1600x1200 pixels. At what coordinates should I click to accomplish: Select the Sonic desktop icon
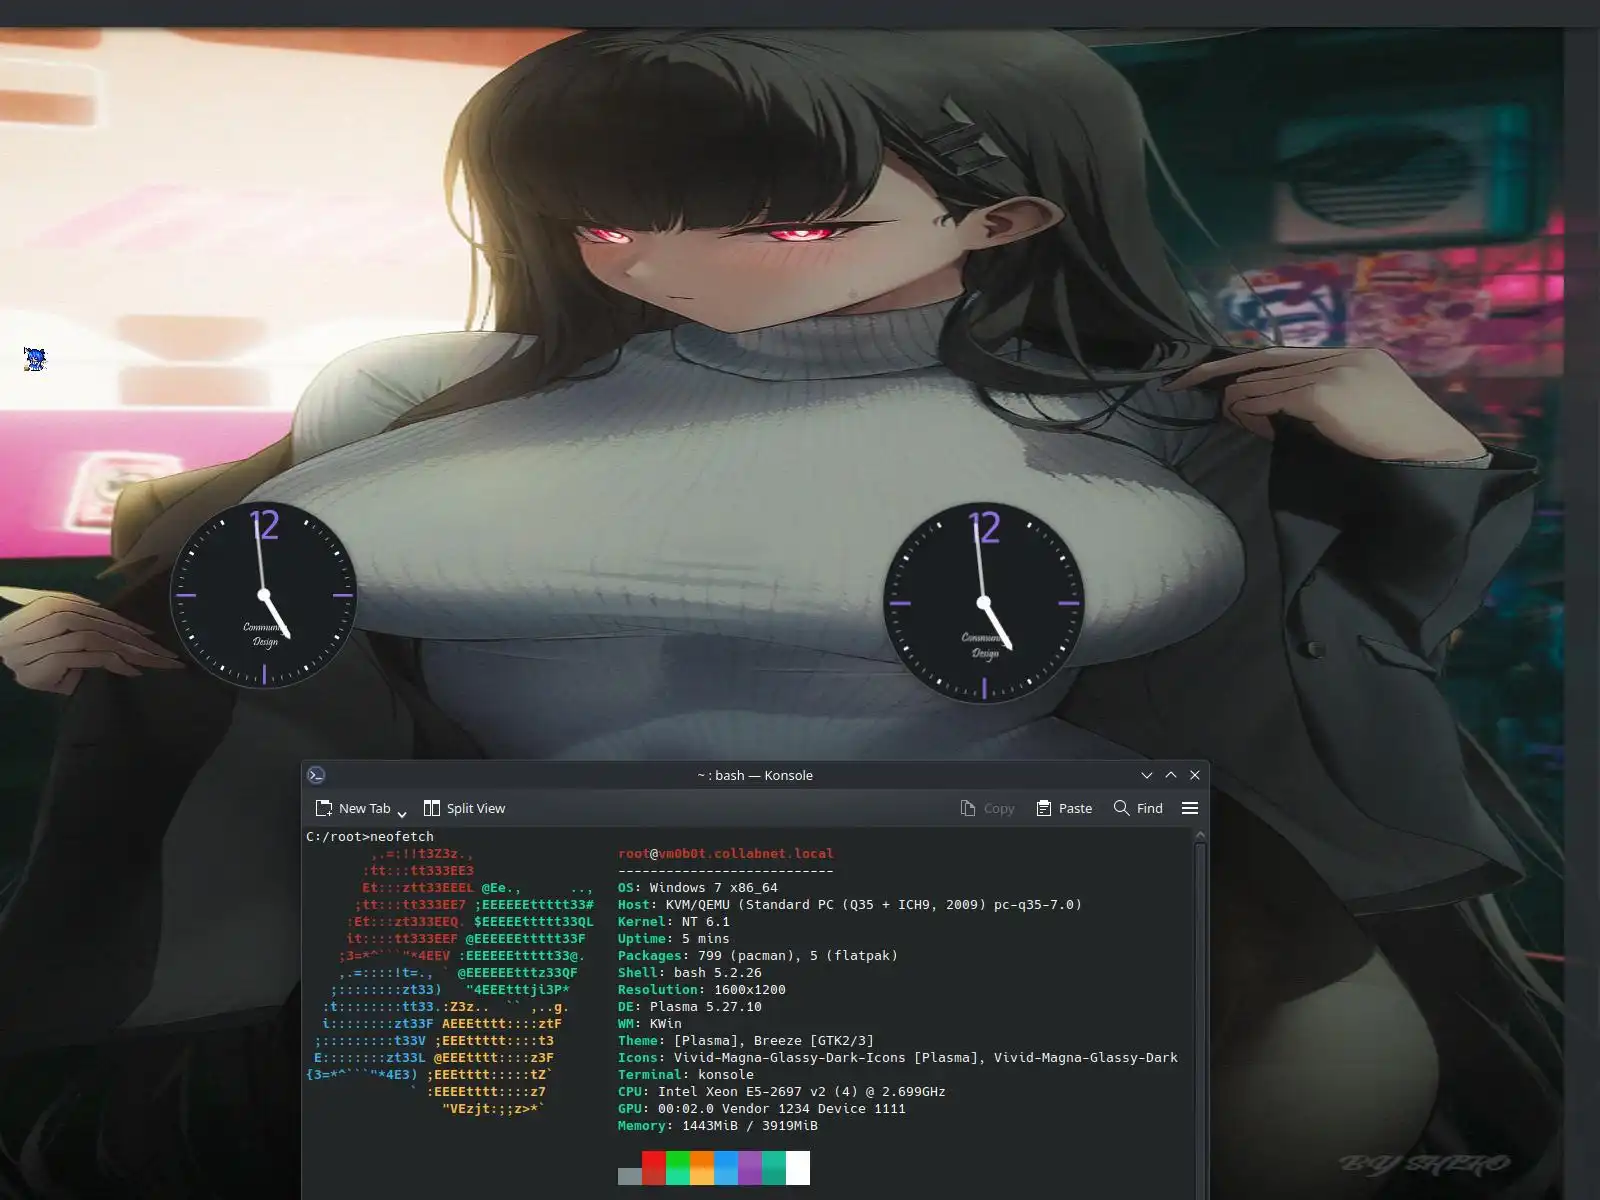coord(35,359)
